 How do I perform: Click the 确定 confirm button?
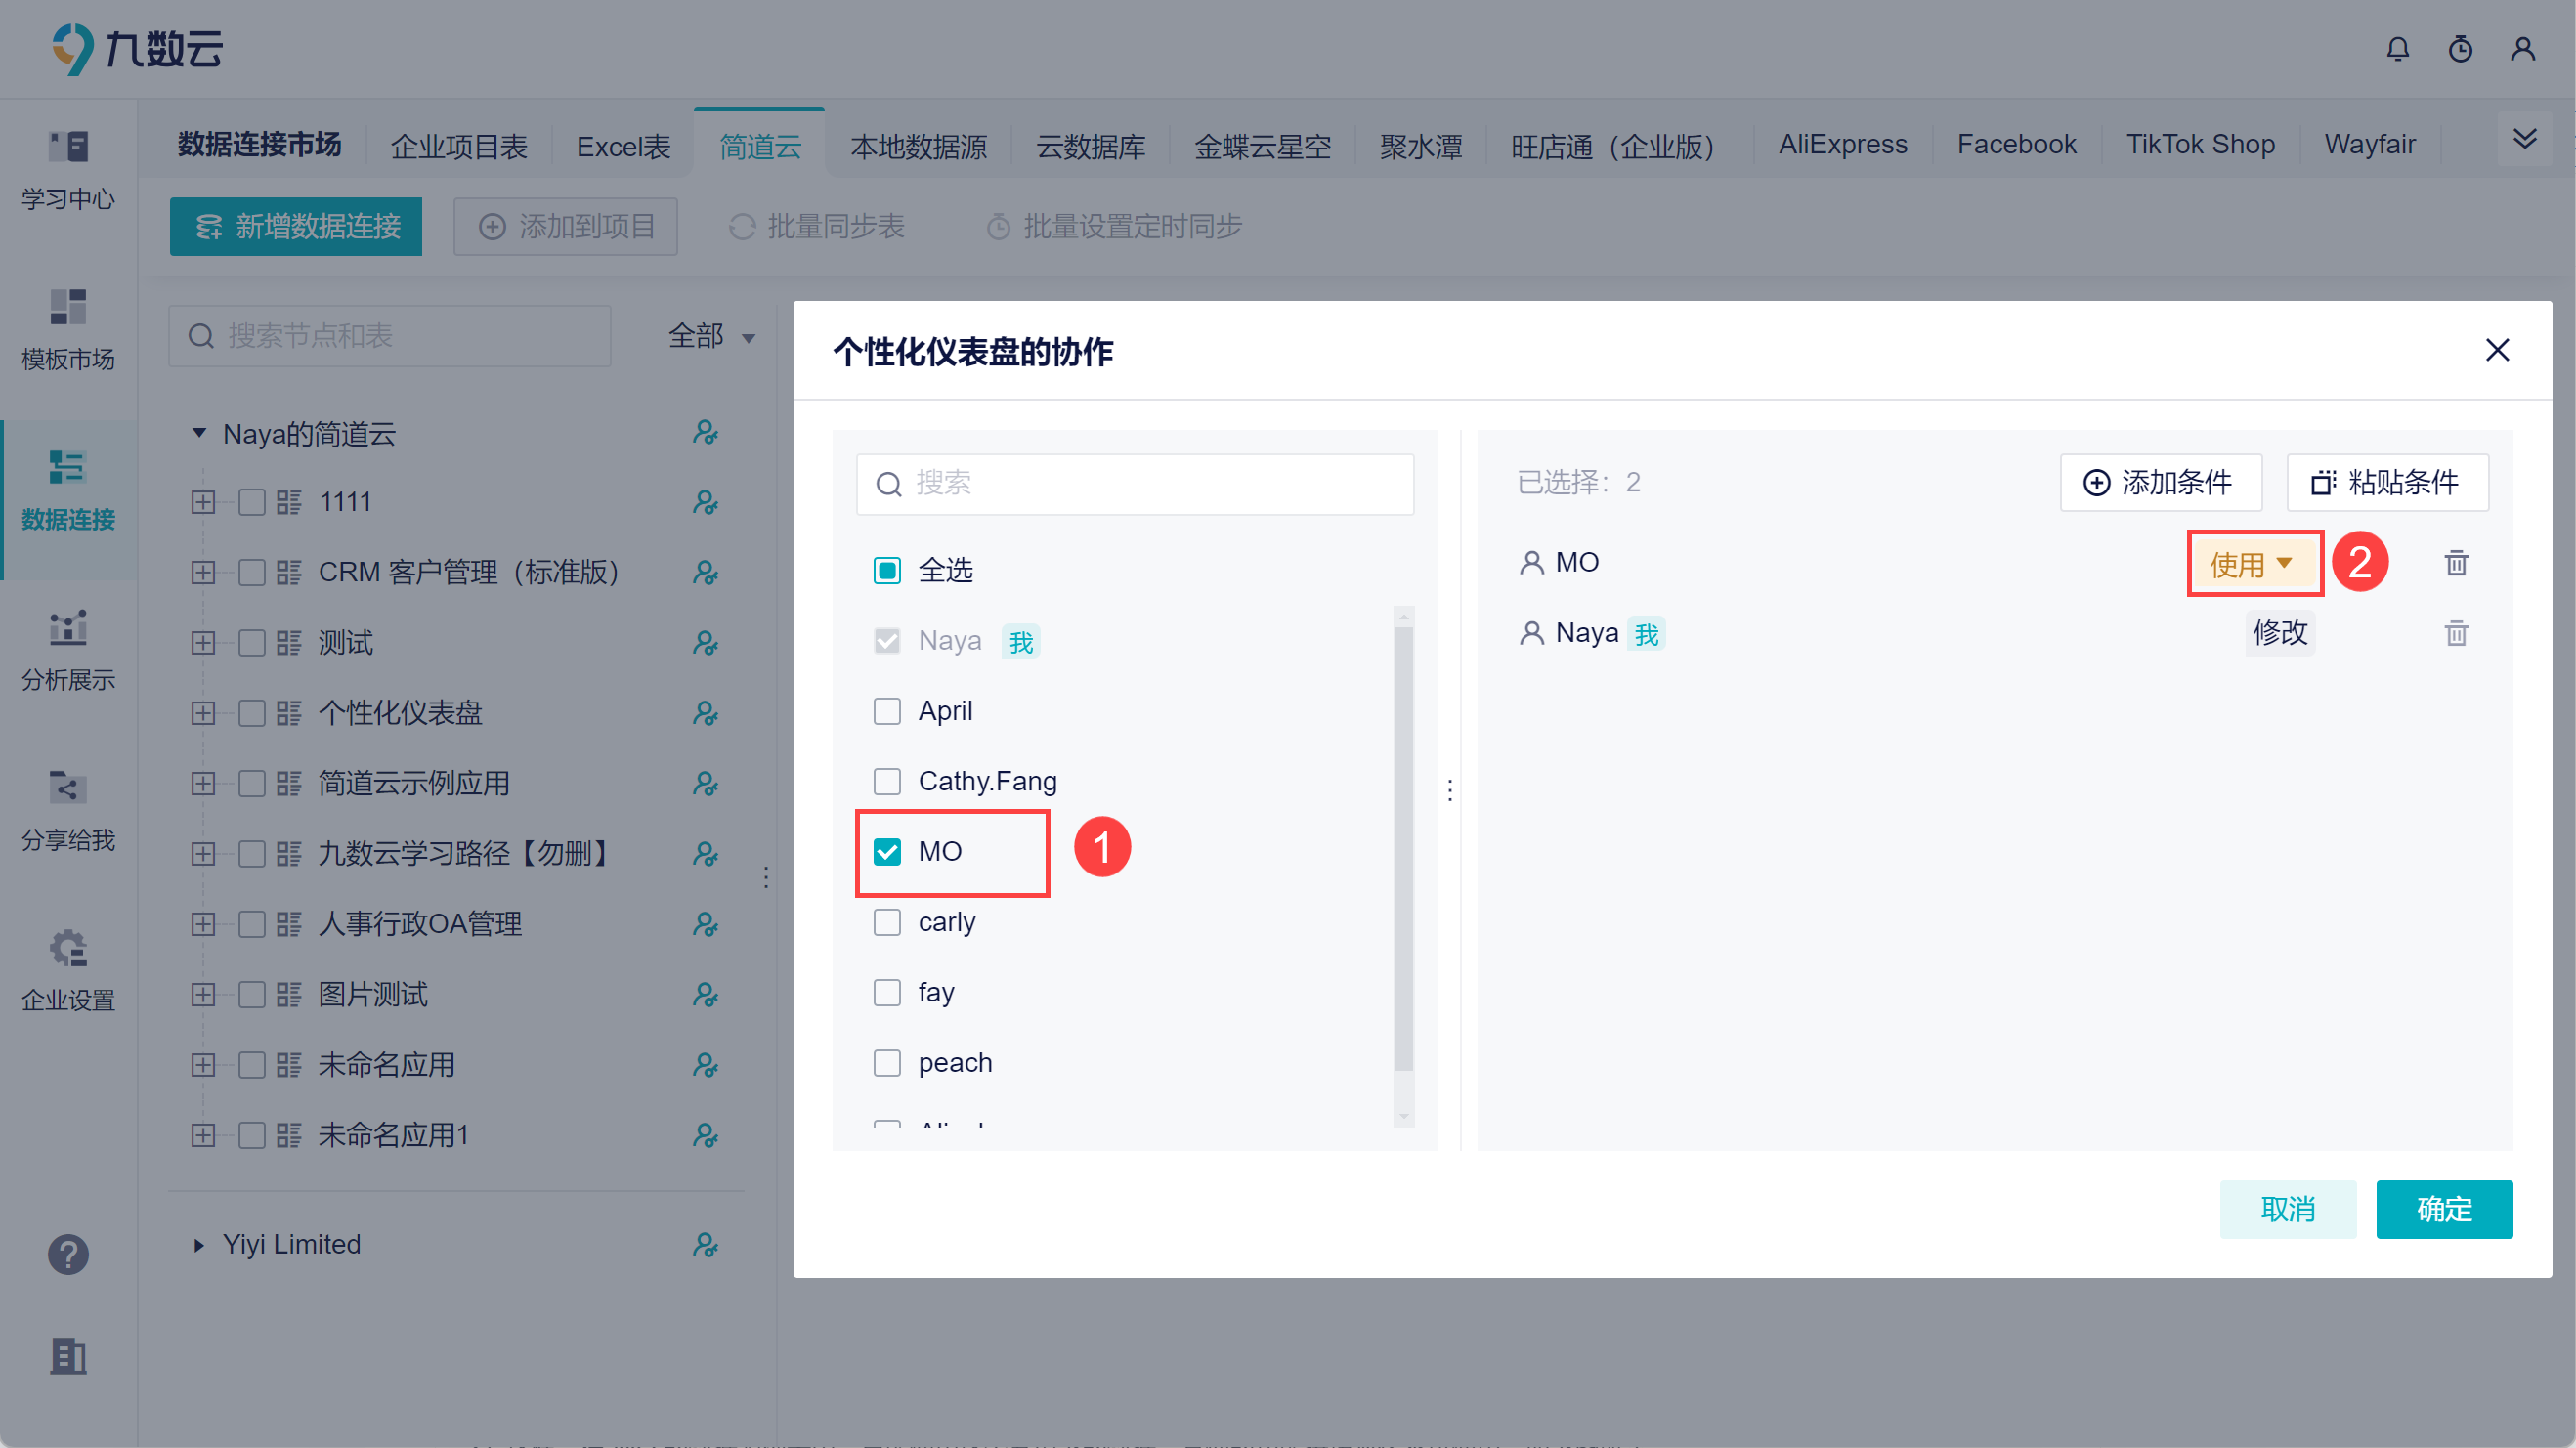click(x=2443, y=1208)
